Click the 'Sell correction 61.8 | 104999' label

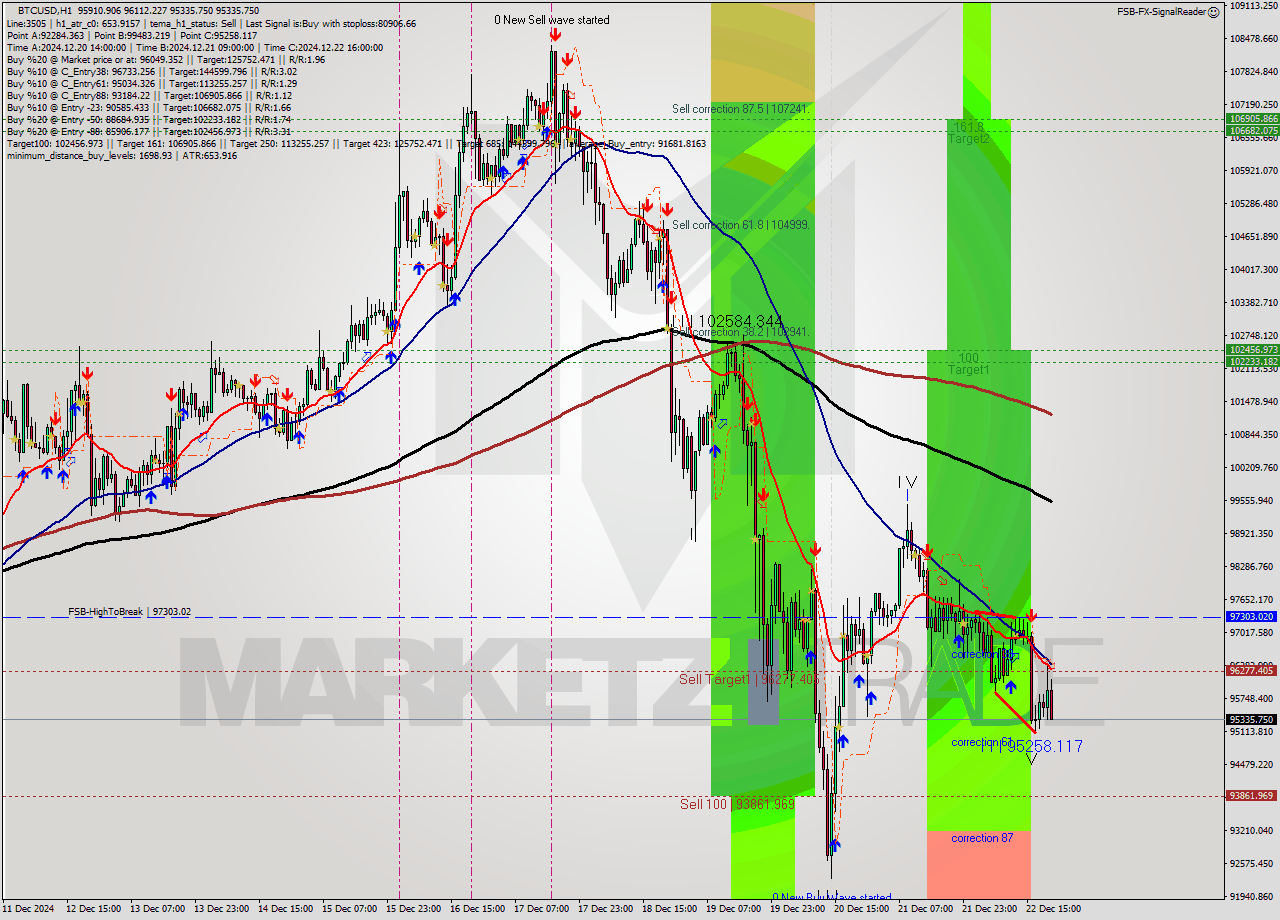pyautogui.click(x=740, y=225)
